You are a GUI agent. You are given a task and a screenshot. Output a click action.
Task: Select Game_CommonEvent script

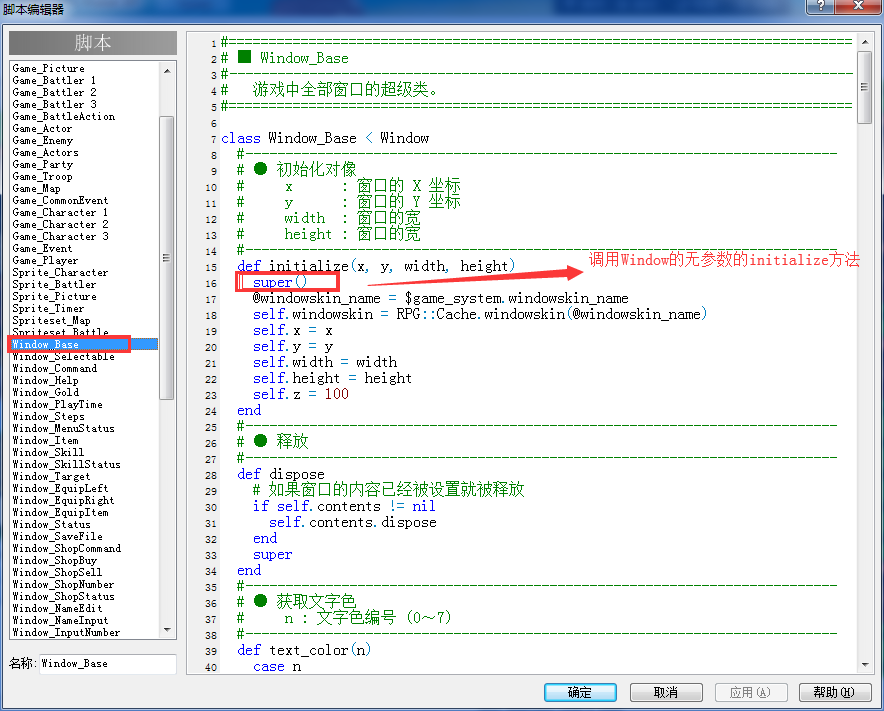pyautogui.click(x=60, y=200)
